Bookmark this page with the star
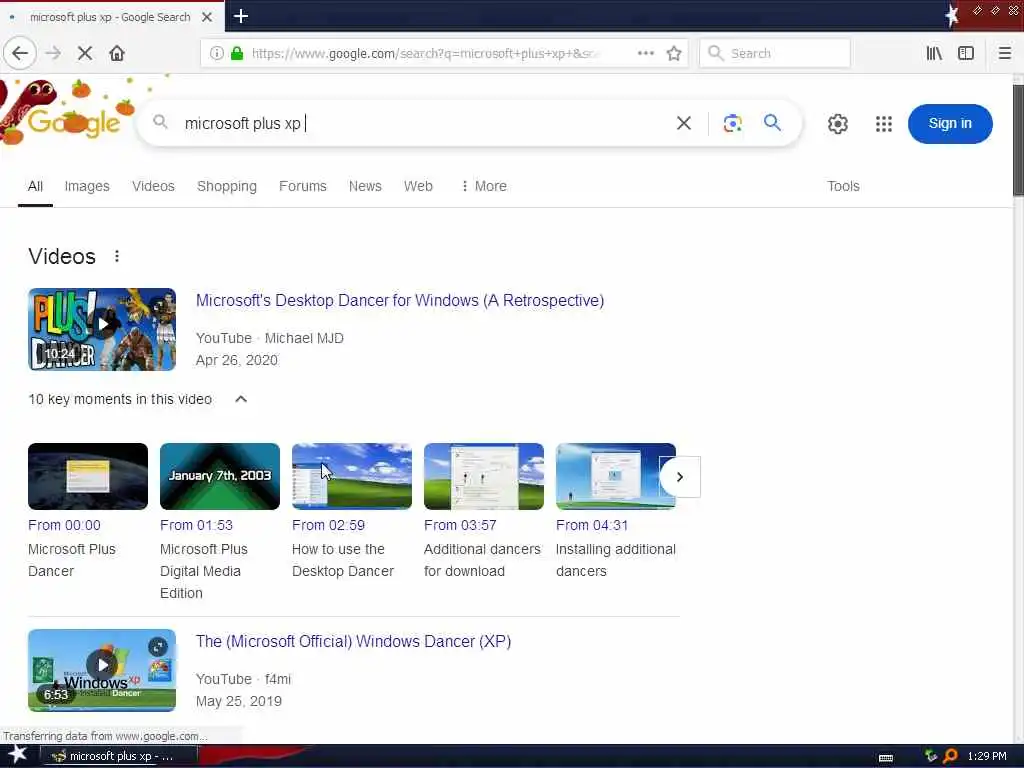Screen dimensions: 1024x768 pos(674,53)
